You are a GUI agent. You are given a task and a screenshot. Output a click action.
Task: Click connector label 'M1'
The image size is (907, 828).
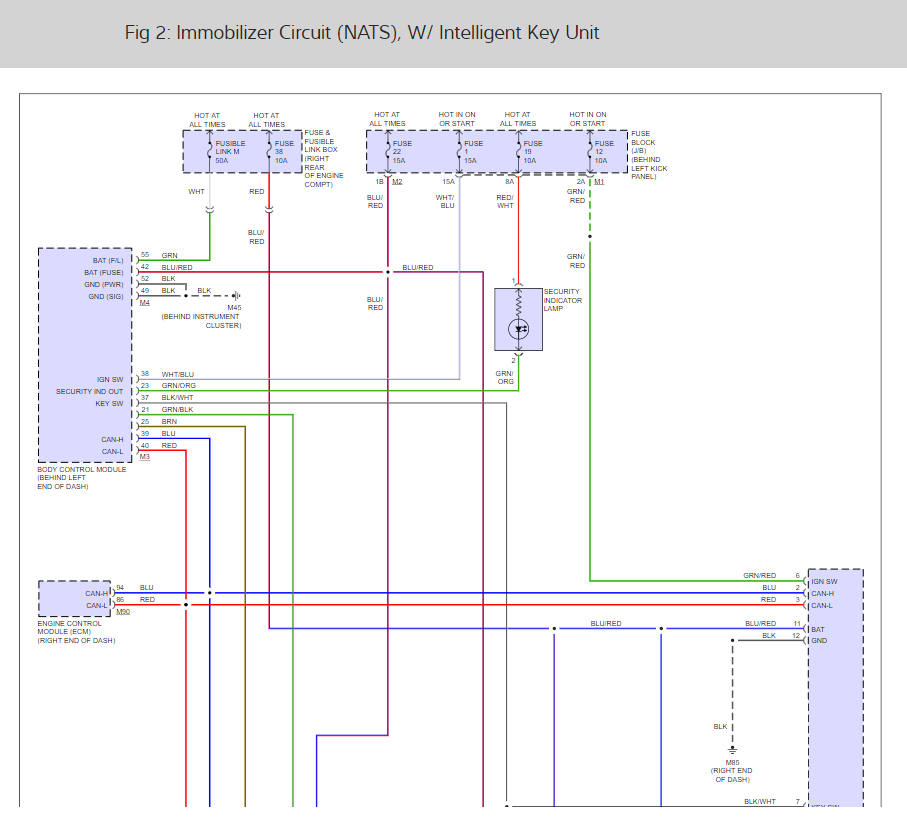click(x=599, y=182)
